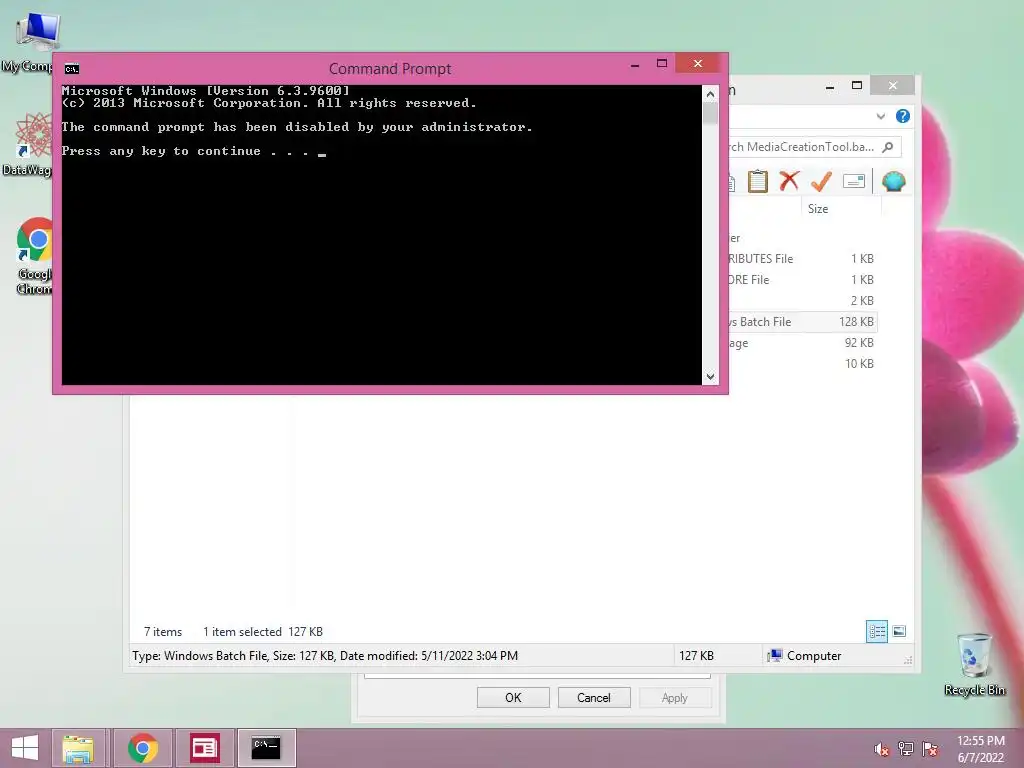Image resolution: width=1024 pixels, height=768 pixels.
Task: Click the muted volume tray icon
Action: [881, 749]
